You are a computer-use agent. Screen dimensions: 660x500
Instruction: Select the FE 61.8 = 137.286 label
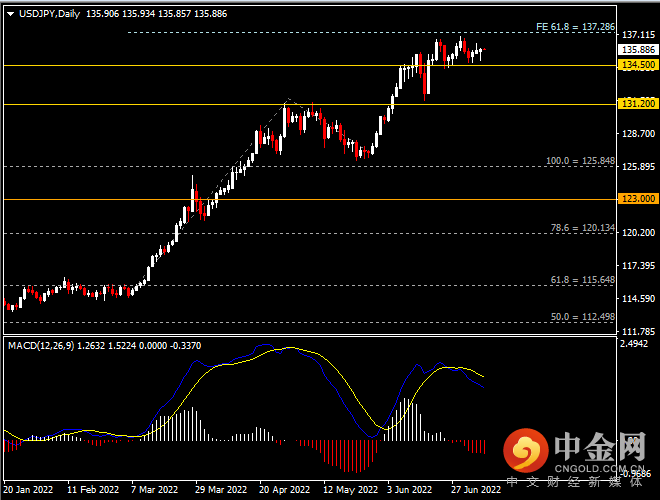pos(575,27)
